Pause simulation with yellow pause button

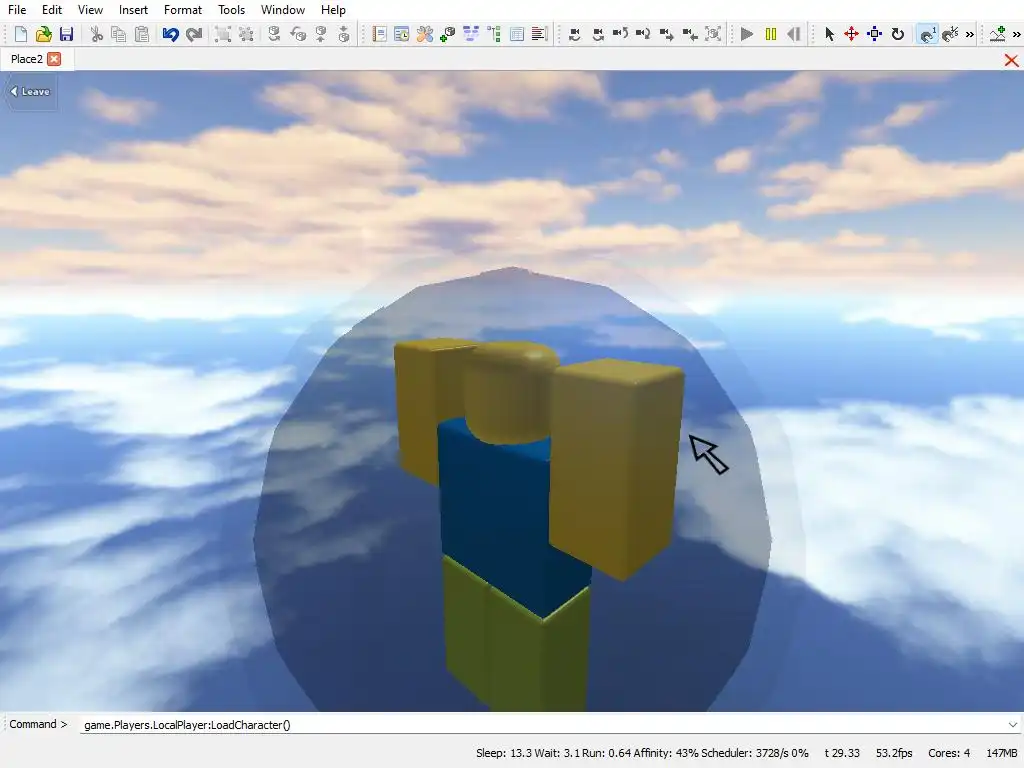pos(771,34)
